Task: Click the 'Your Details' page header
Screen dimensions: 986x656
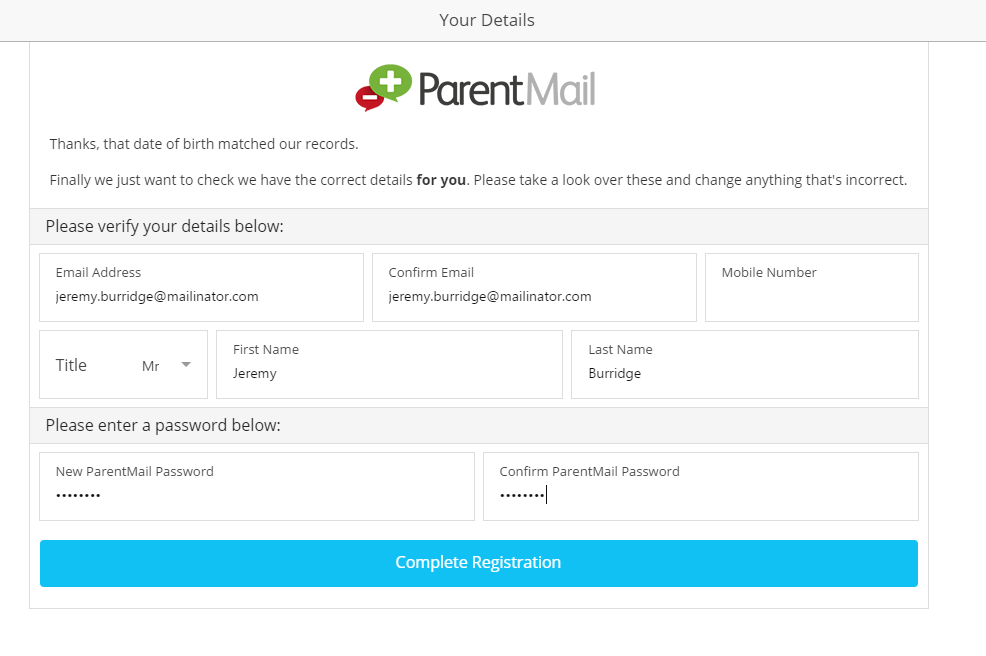Action: click(487, 20)
